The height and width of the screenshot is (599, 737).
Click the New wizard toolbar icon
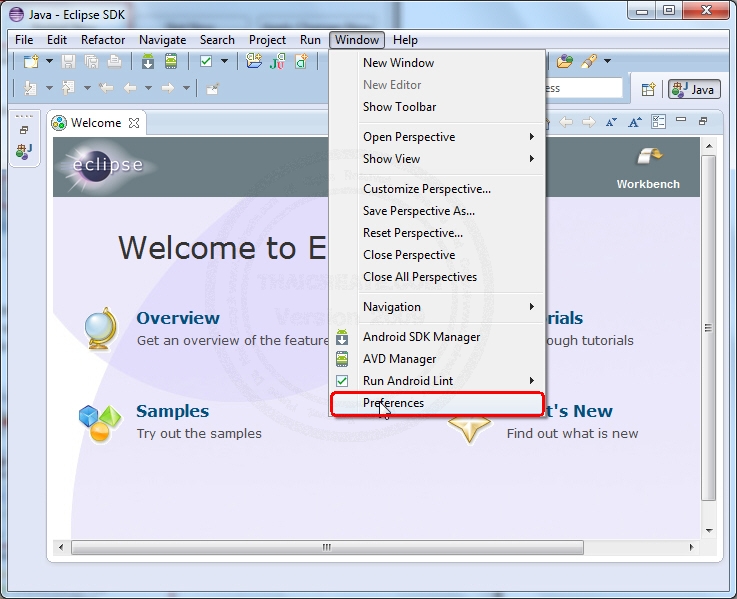[31, 61]
